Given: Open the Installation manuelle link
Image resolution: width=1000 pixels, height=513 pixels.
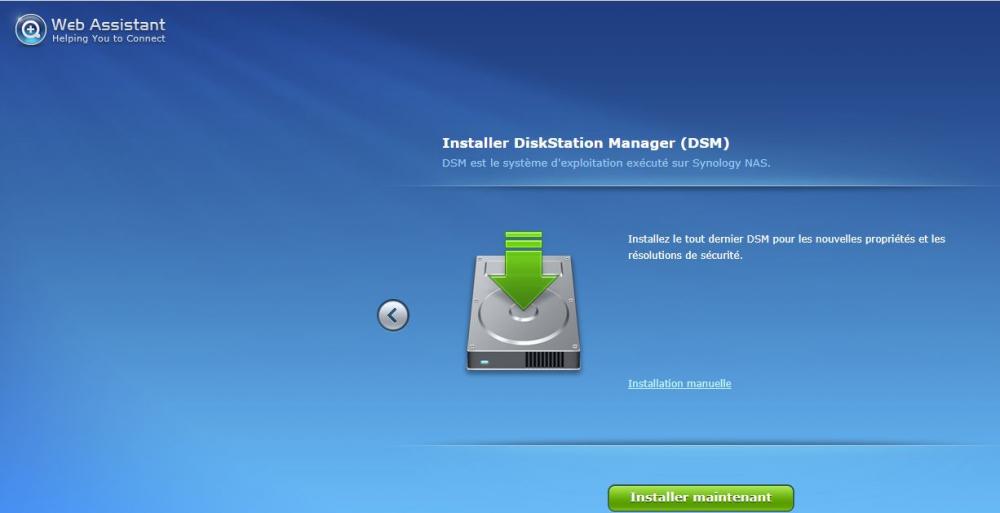Looking at the screenshot, I should click(x=679, y=383).
